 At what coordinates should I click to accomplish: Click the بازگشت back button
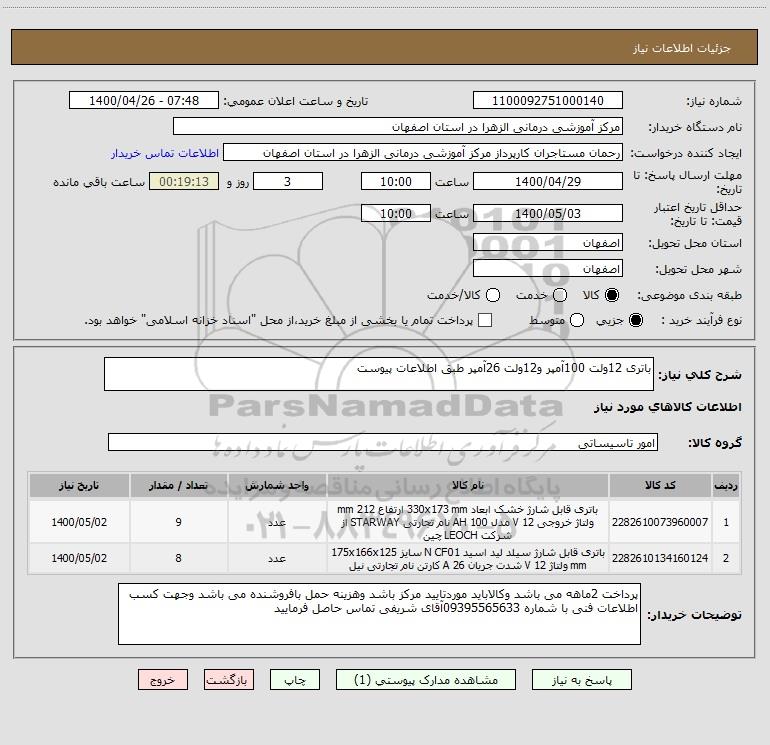click(x=229, y=680)
